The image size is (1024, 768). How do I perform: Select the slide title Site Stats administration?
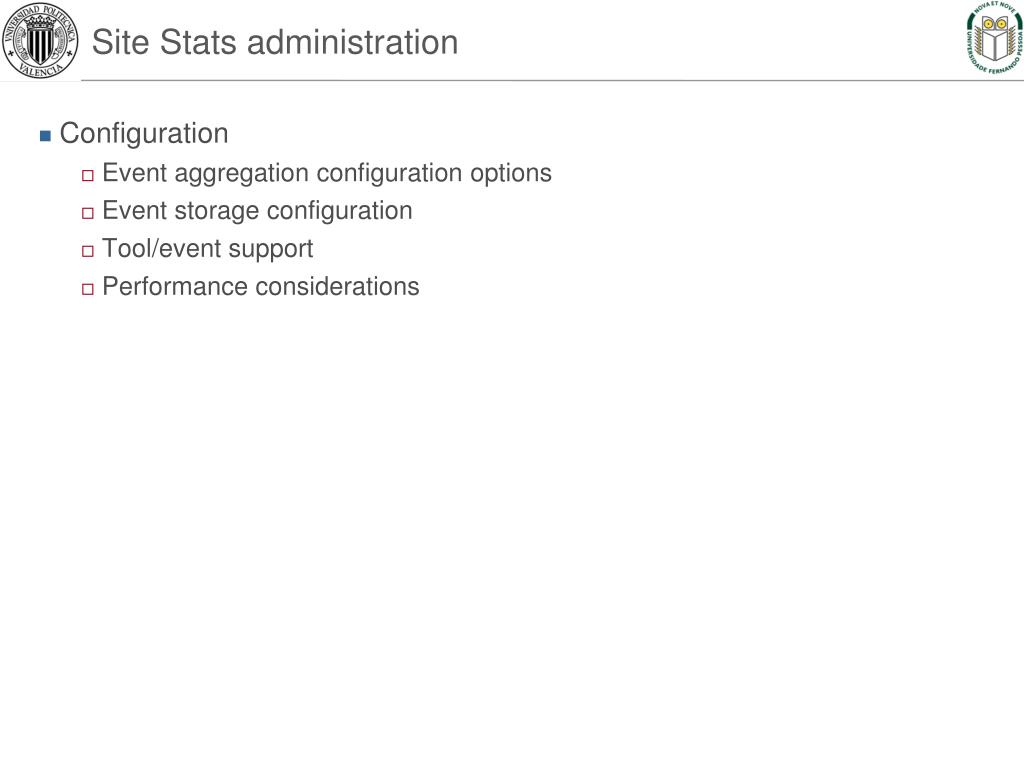[275, 42]
